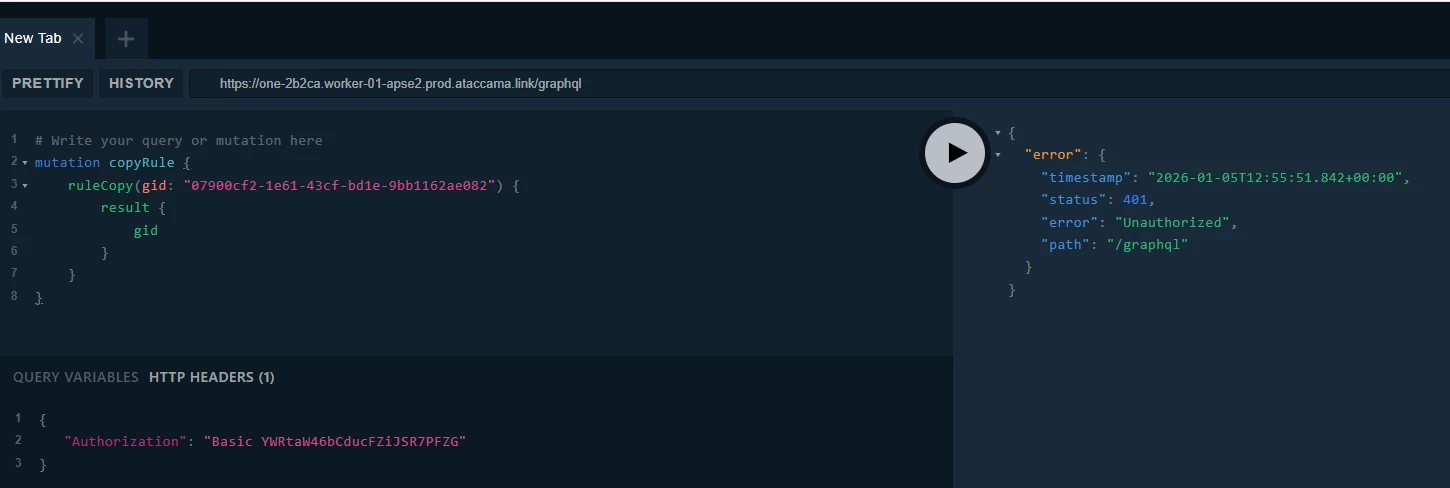Collapse the root response object arrow
1450x488 pixels.
[997, 132]
